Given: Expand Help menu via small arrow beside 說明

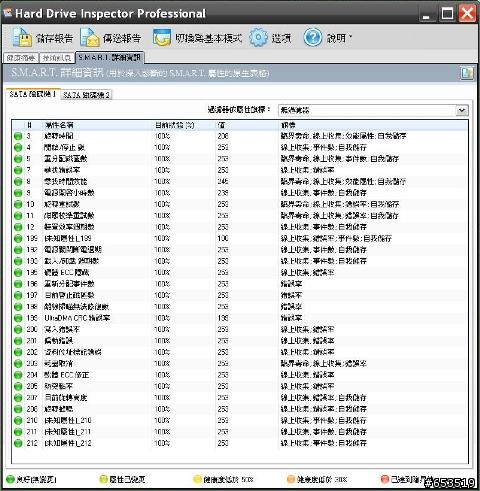Looking at the screenshot, I should tap(350, 35).
